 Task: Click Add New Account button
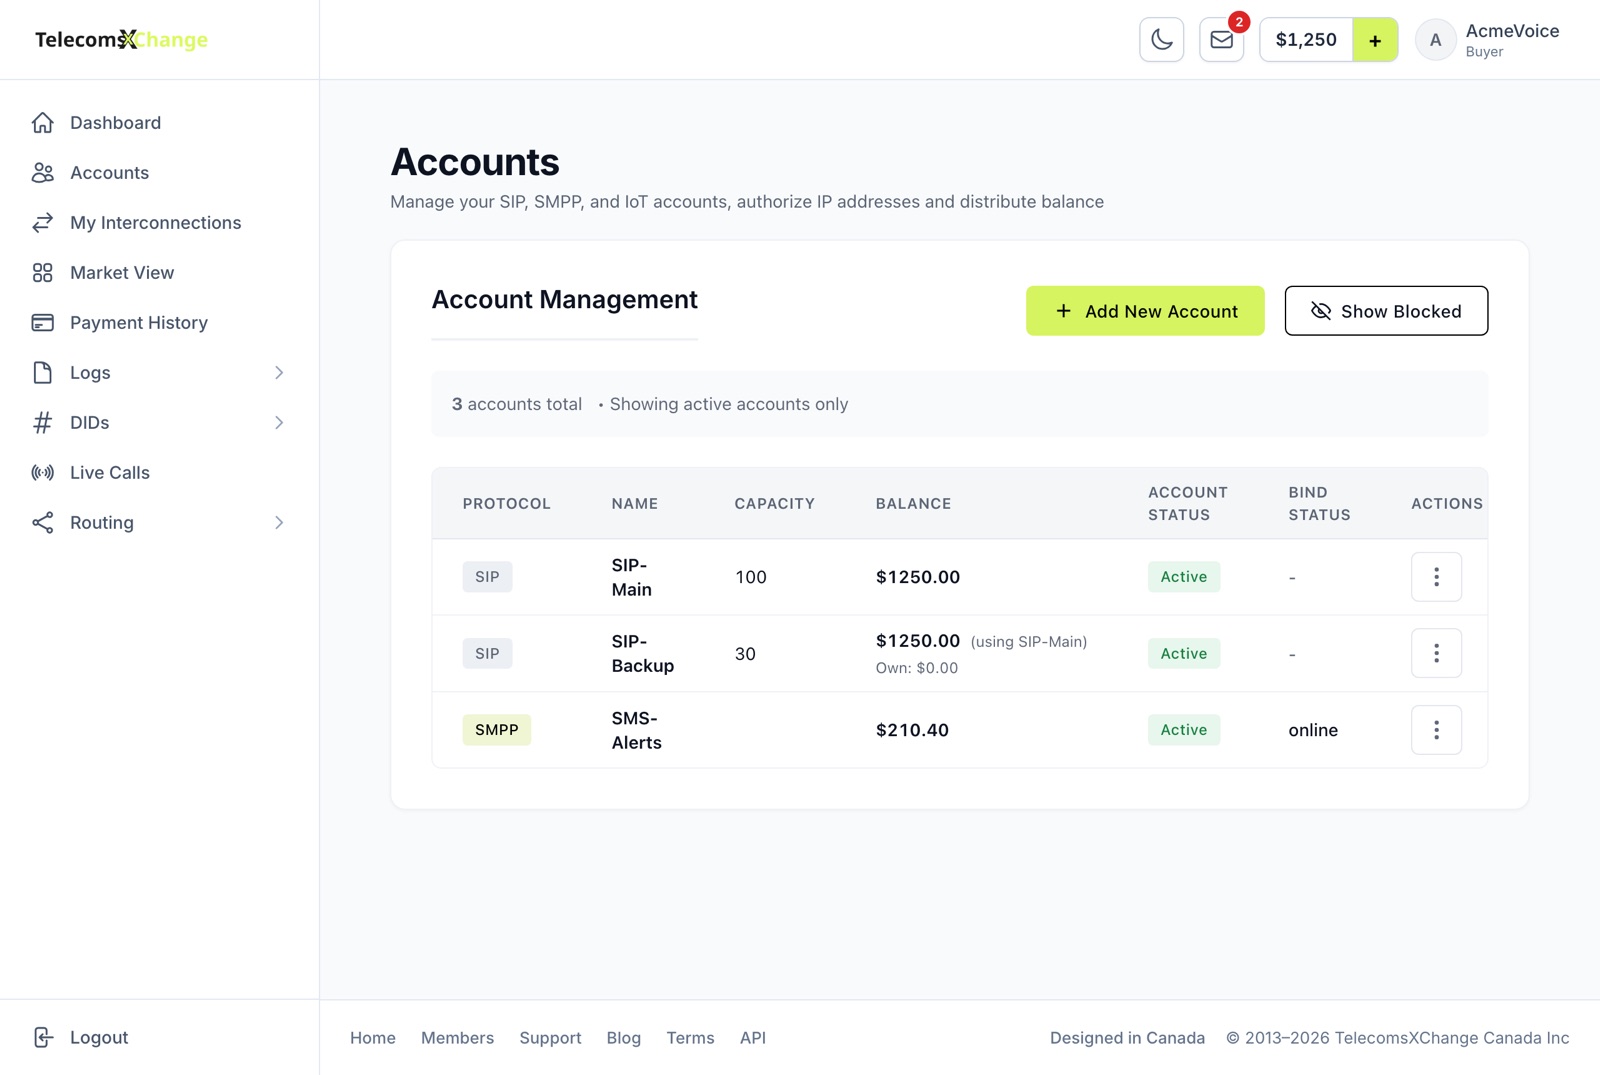pyautogui.click(x=1145, y=311)
